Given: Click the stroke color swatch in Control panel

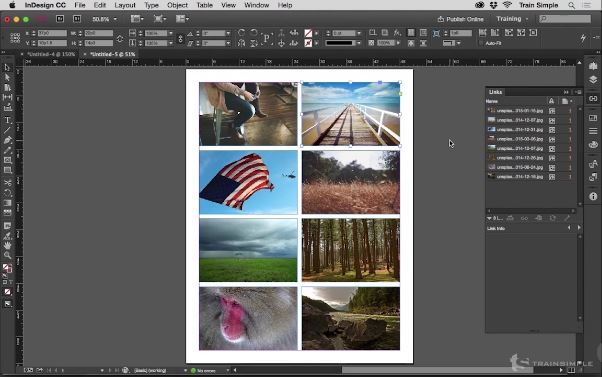Looking at the screenshot, I should coord(308,43).
